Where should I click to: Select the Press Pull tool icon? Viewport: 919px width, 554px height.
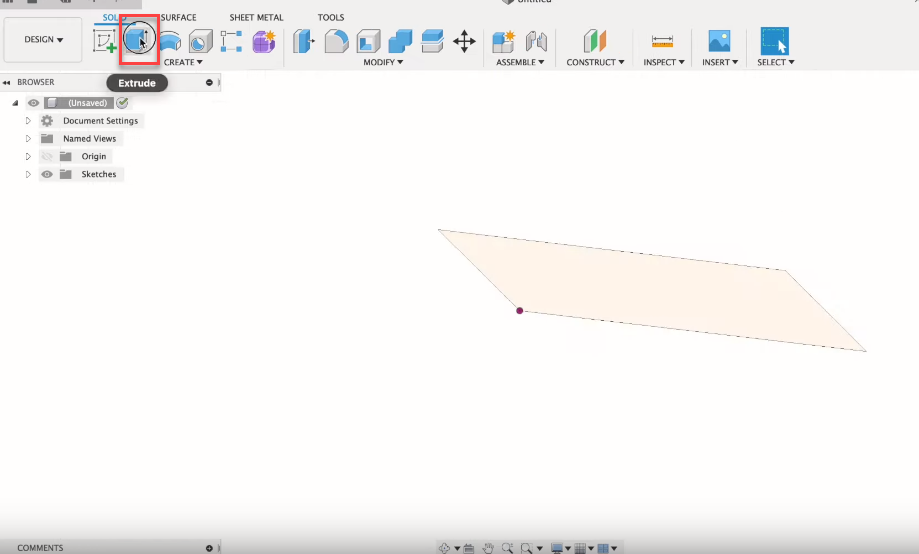coord(304,41)
